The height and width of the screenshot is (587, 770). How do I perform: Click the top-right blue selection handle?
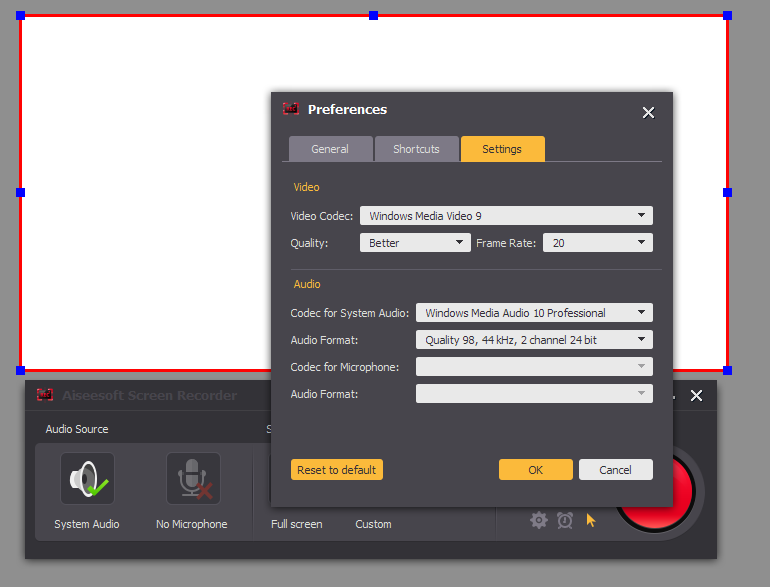pyautogui.click(x=727, y=16)
